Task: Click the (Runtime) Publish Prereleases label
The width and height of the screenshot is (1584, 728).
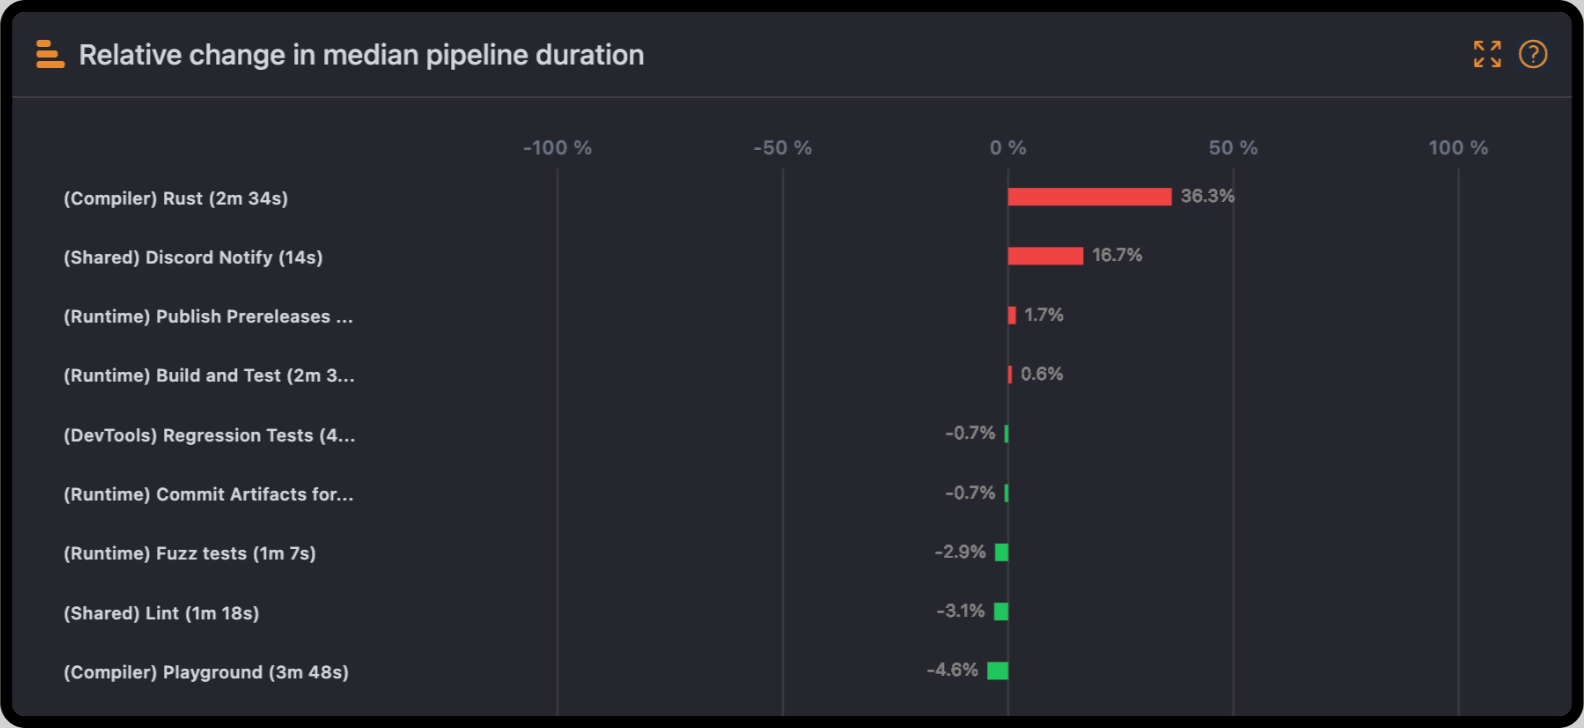Action: tap(208, 317)
